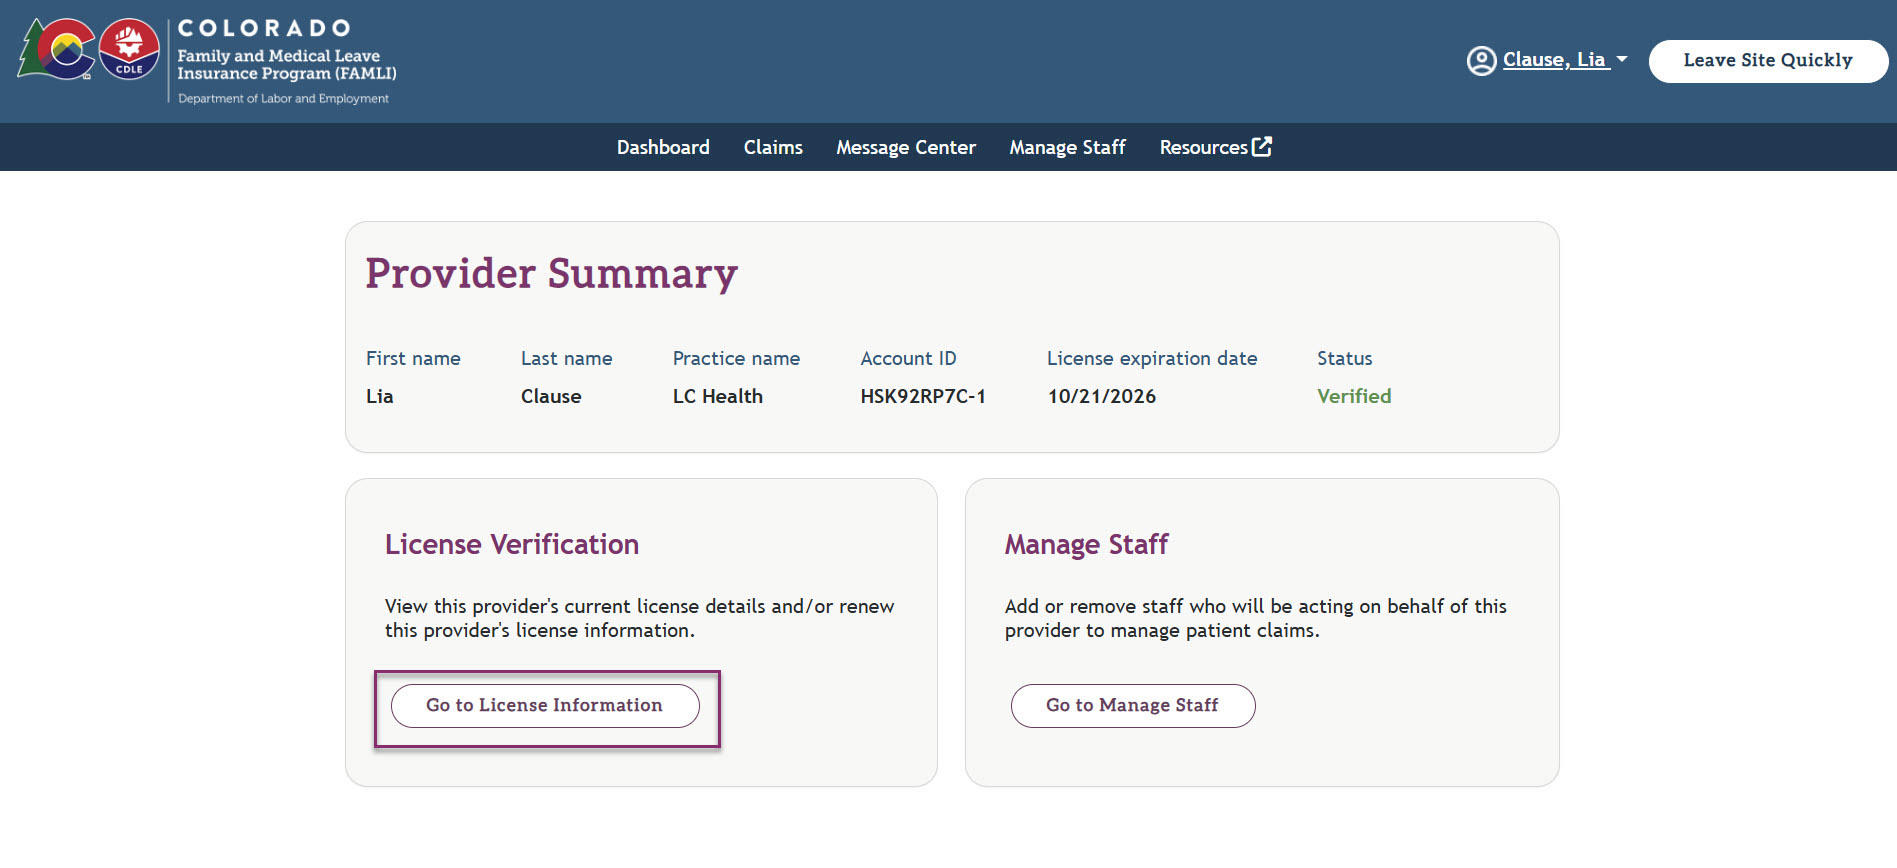Screen dimensions: 1897x868
Task: Click the practice name LC Health
Action: (717, 396)
